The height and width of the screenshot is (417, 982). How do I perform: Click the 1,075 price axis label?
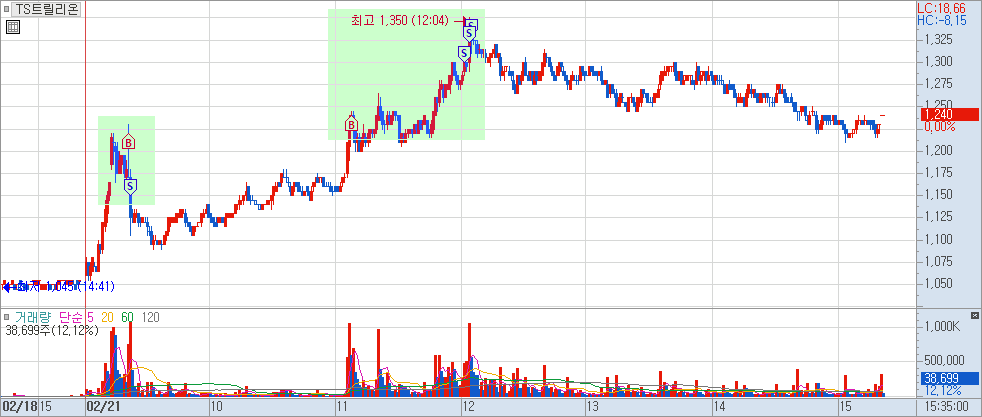point(938,261)
